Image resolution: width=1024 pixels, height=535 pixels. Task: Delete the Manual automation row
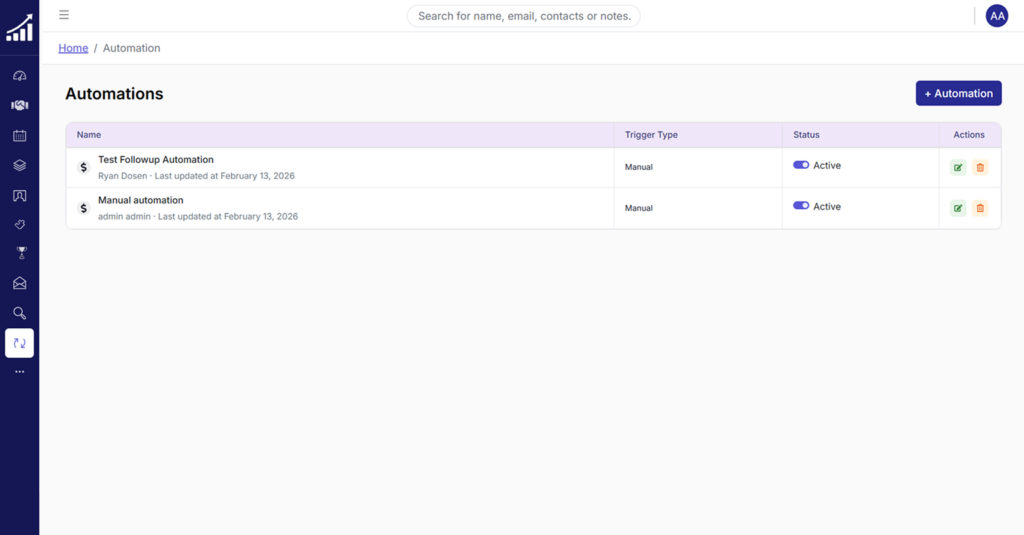(x=980, y=208)
